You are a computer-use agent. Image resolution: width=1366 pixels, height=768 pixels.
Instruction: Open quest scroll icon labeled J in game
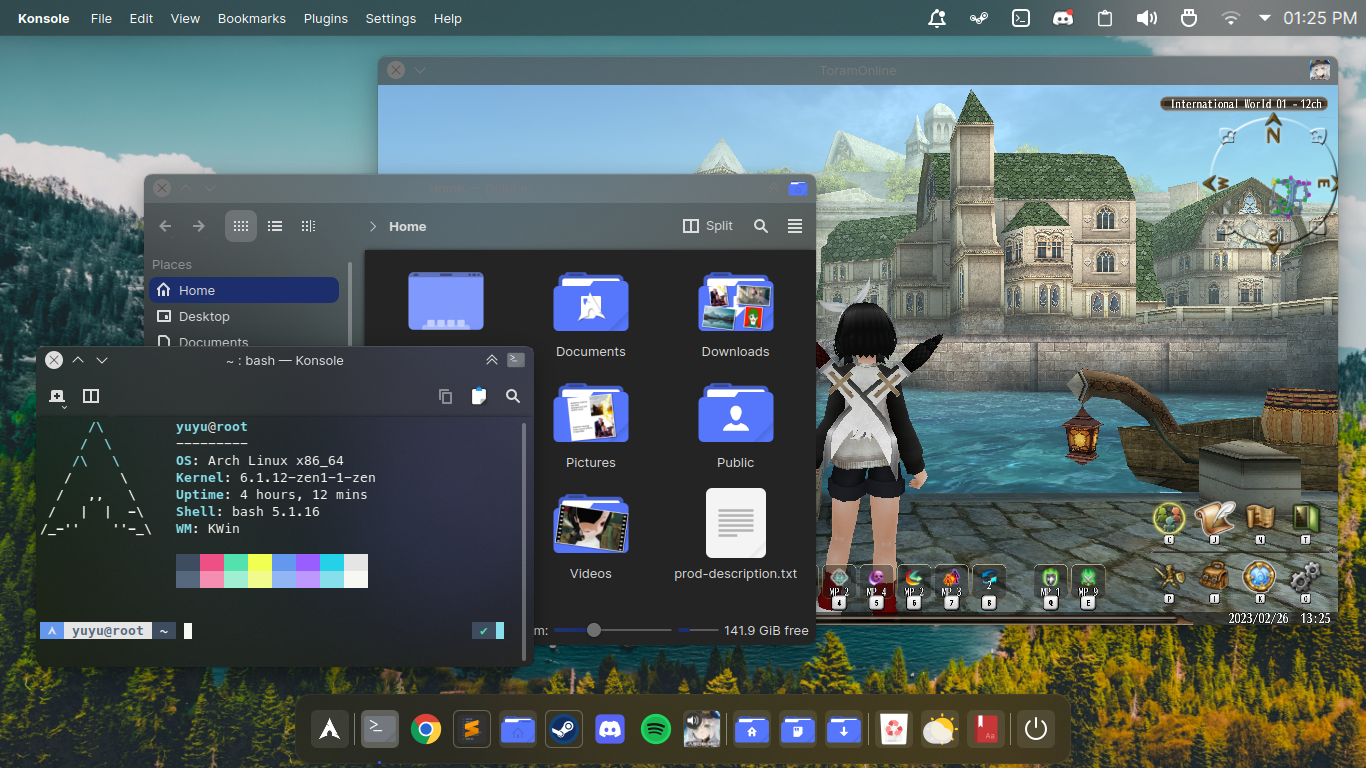click(1214, 521)
